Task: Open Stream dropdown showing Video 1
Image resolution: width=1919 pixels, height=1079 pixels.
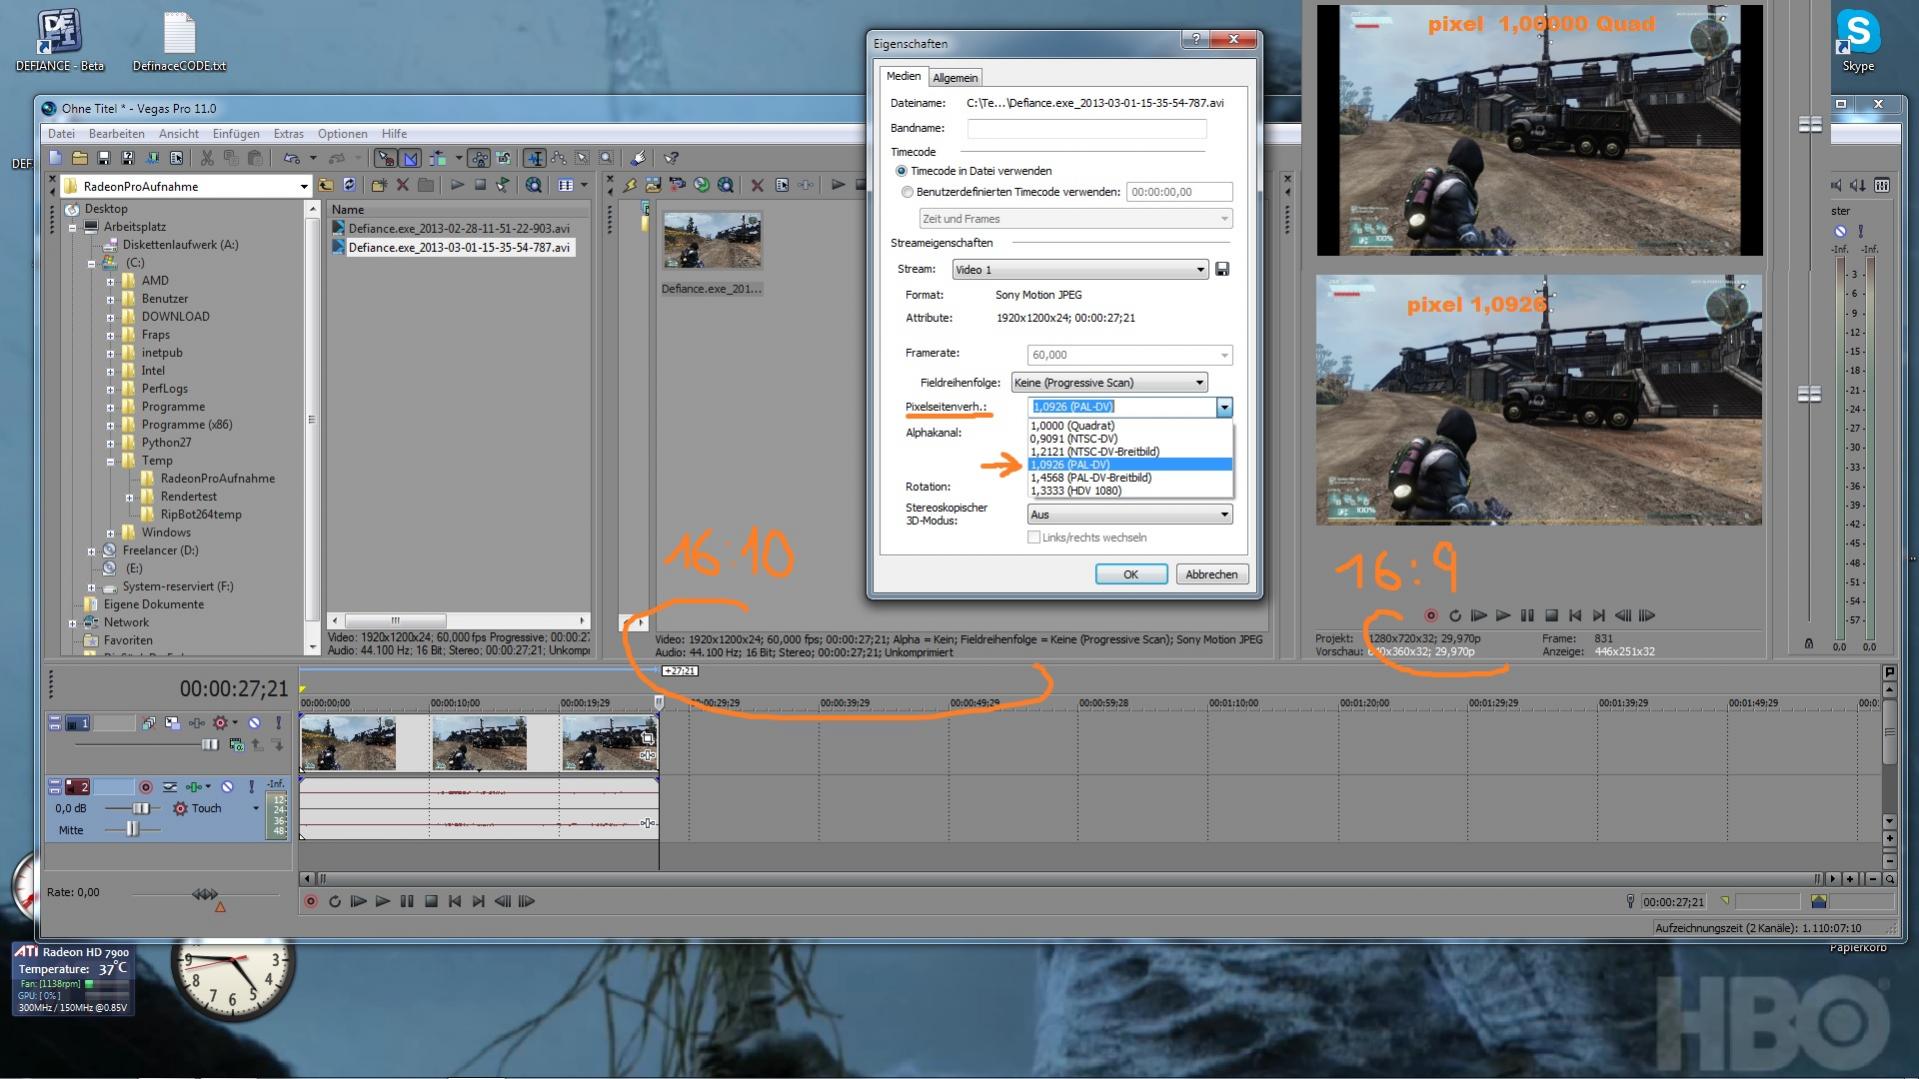Action: 1080,269
